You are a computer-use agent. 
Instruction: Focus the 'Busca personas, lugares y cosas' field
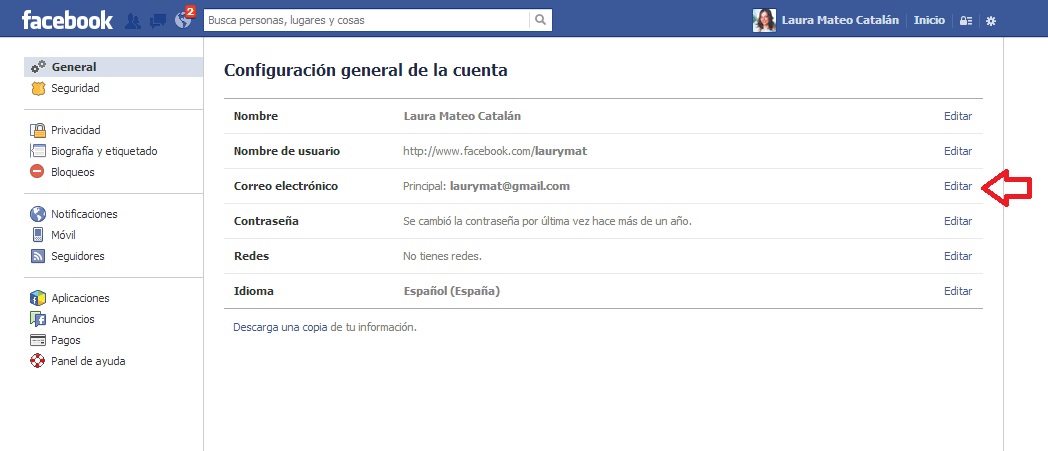click(365, 20)
